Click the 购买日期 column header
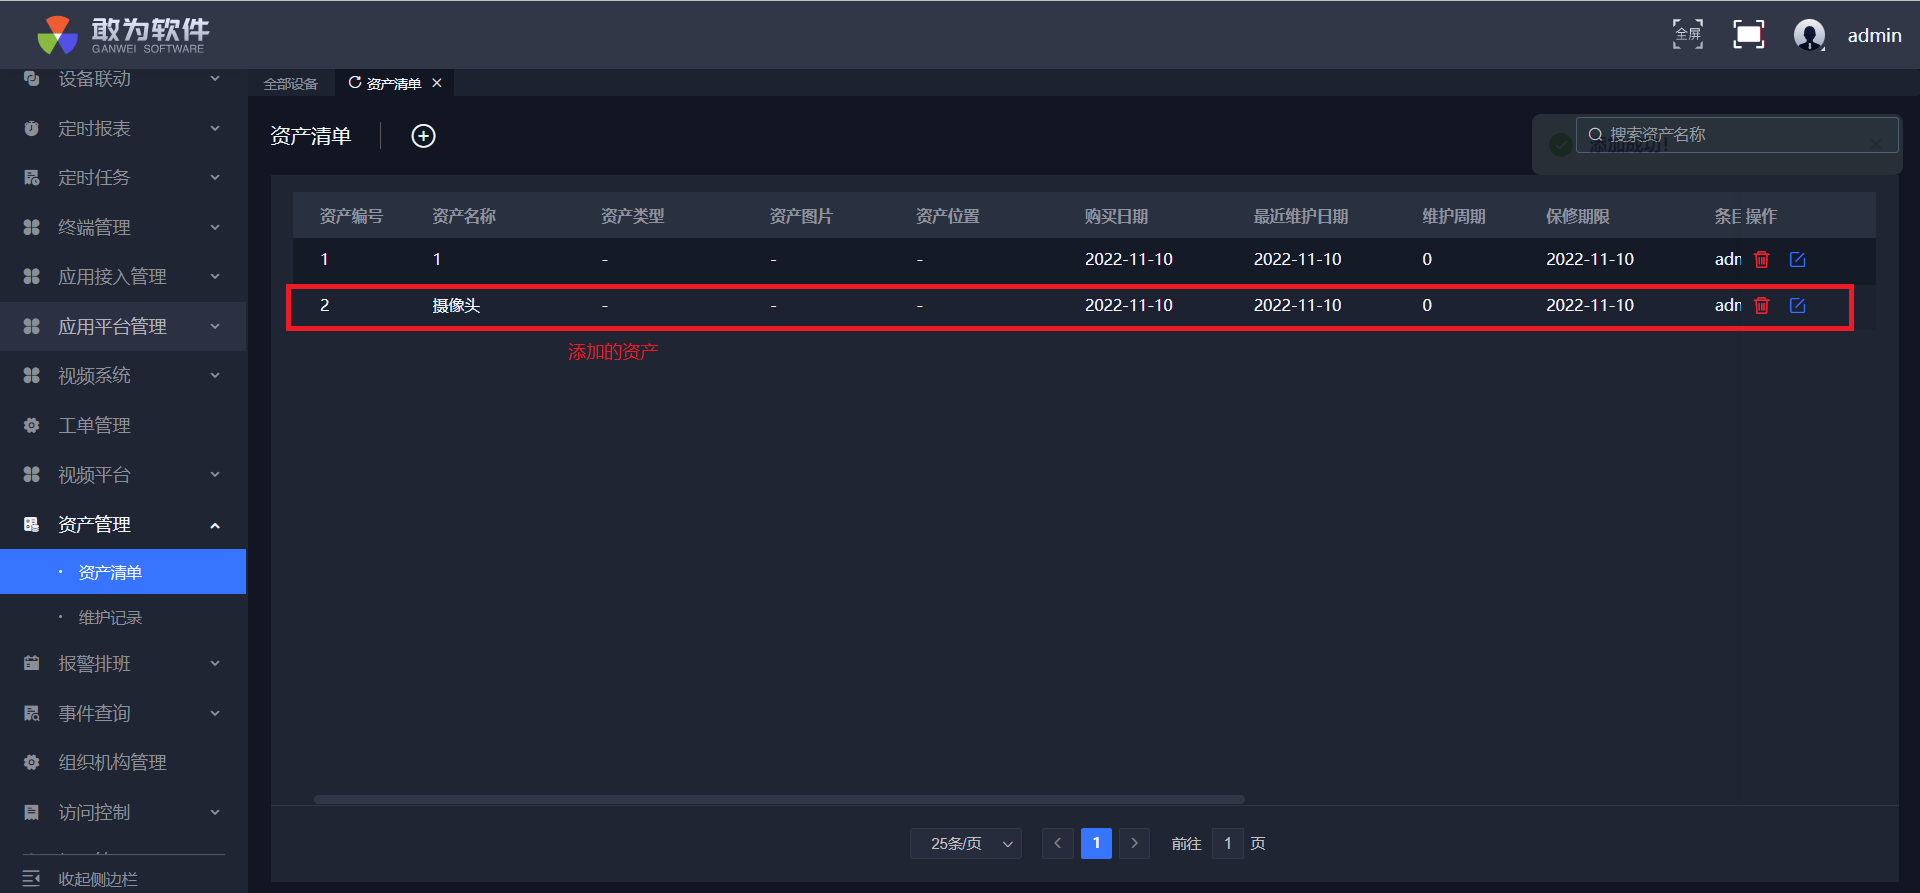This screenshot has width=1920, height=893. 1116,216
